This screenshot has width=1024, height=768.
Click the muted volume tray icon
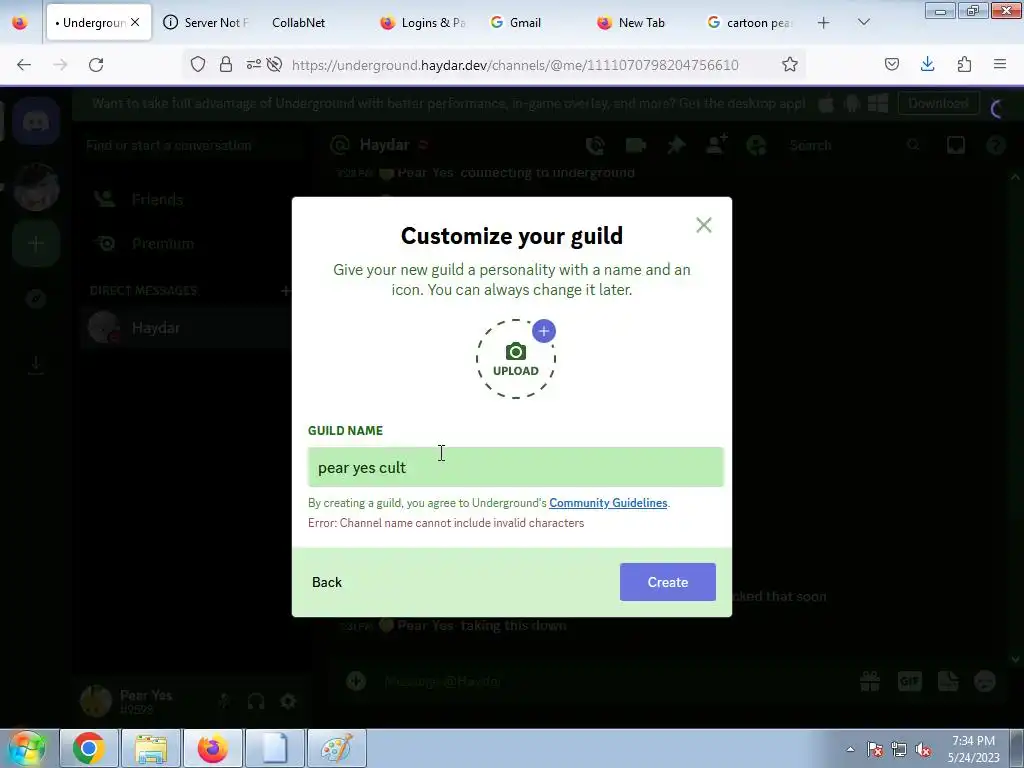[x=923, y=749]
